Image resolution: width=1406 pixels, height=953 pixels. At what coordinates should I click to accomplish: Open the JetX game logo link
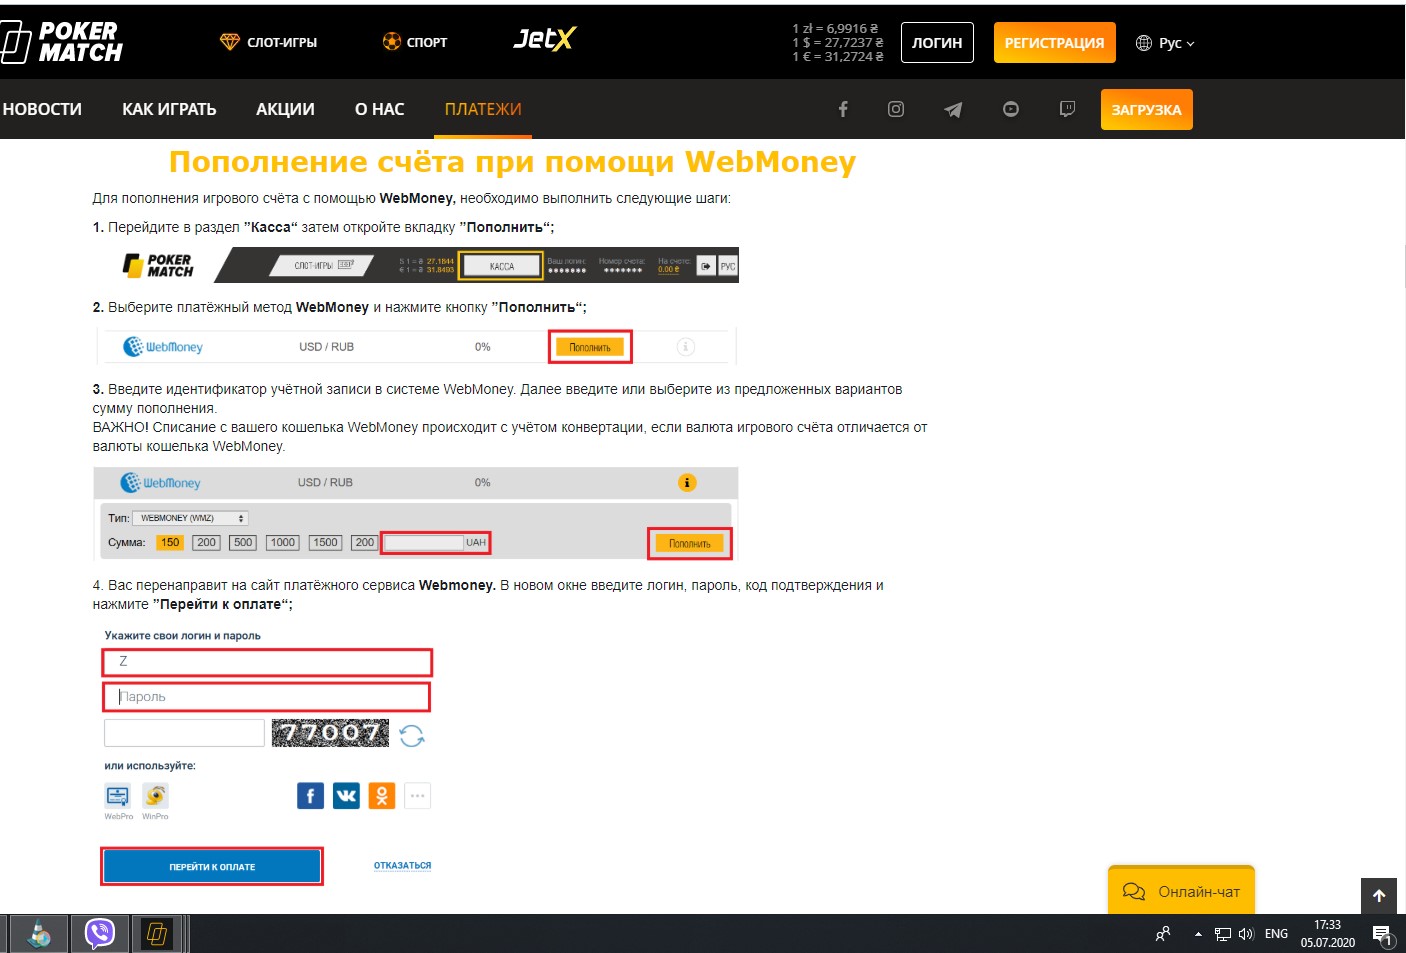[x=544, y=38]
